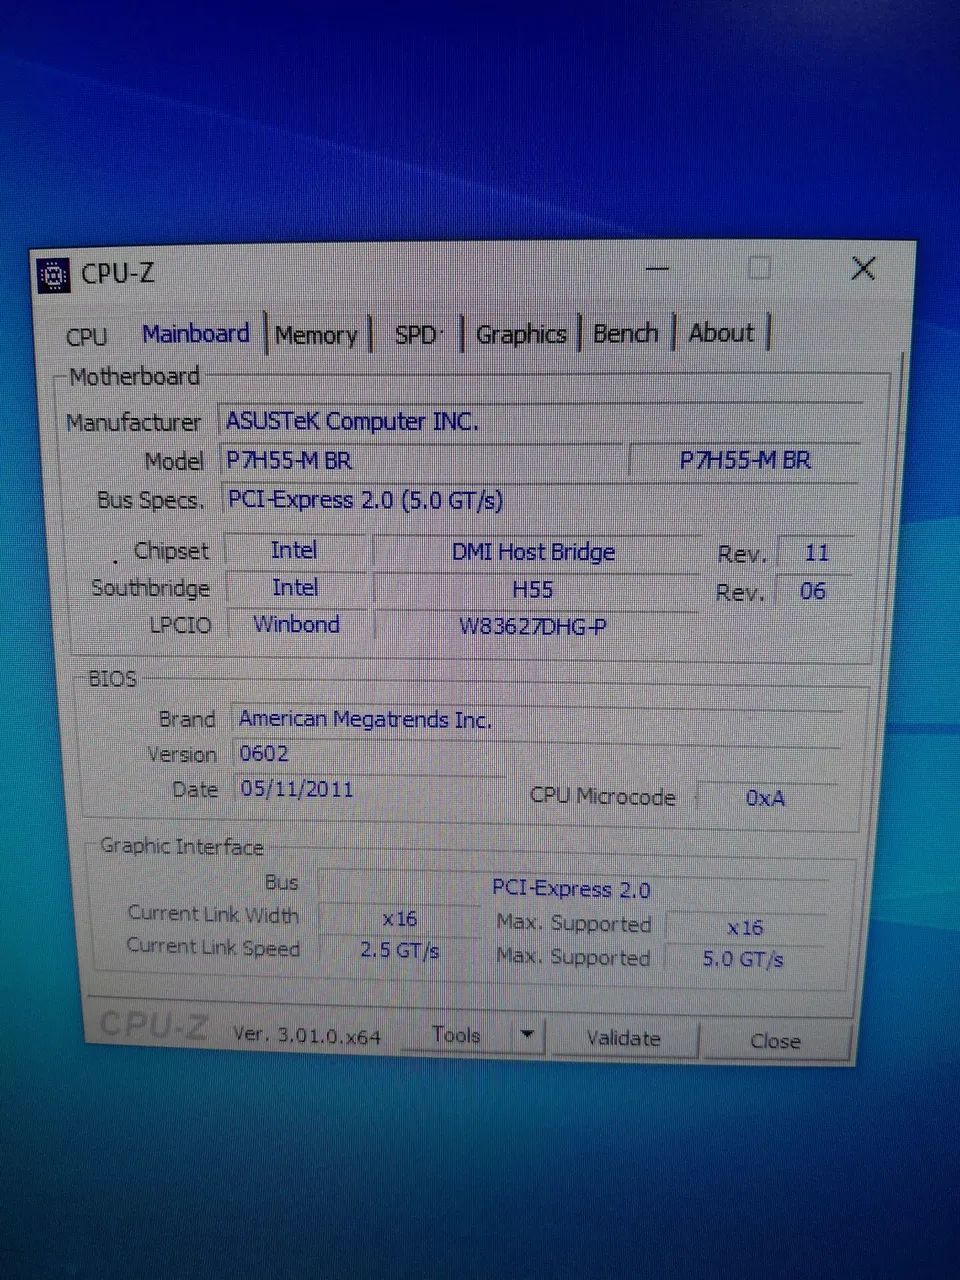Click the left model field P7H55-M BR
The width and height of the screenshot is (960, 1280).
point(420,461)
